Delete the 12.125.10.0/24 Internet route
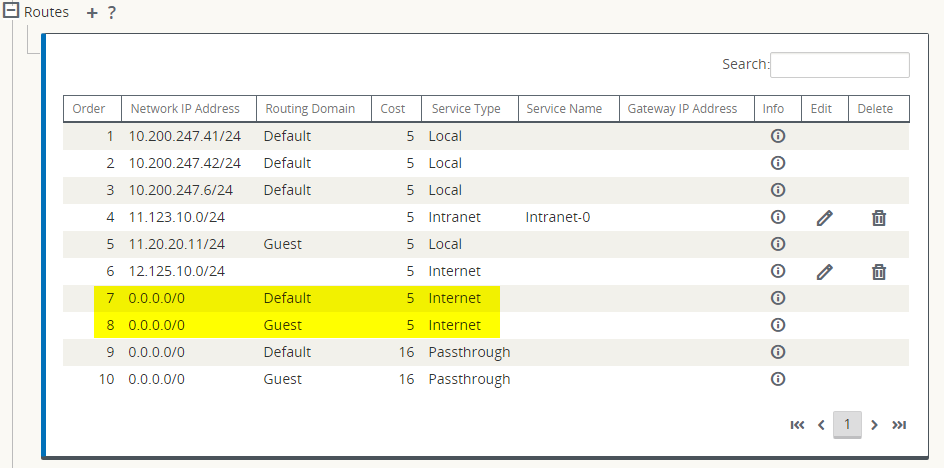Viewport: 944px width, 468px height. [879, 272]
